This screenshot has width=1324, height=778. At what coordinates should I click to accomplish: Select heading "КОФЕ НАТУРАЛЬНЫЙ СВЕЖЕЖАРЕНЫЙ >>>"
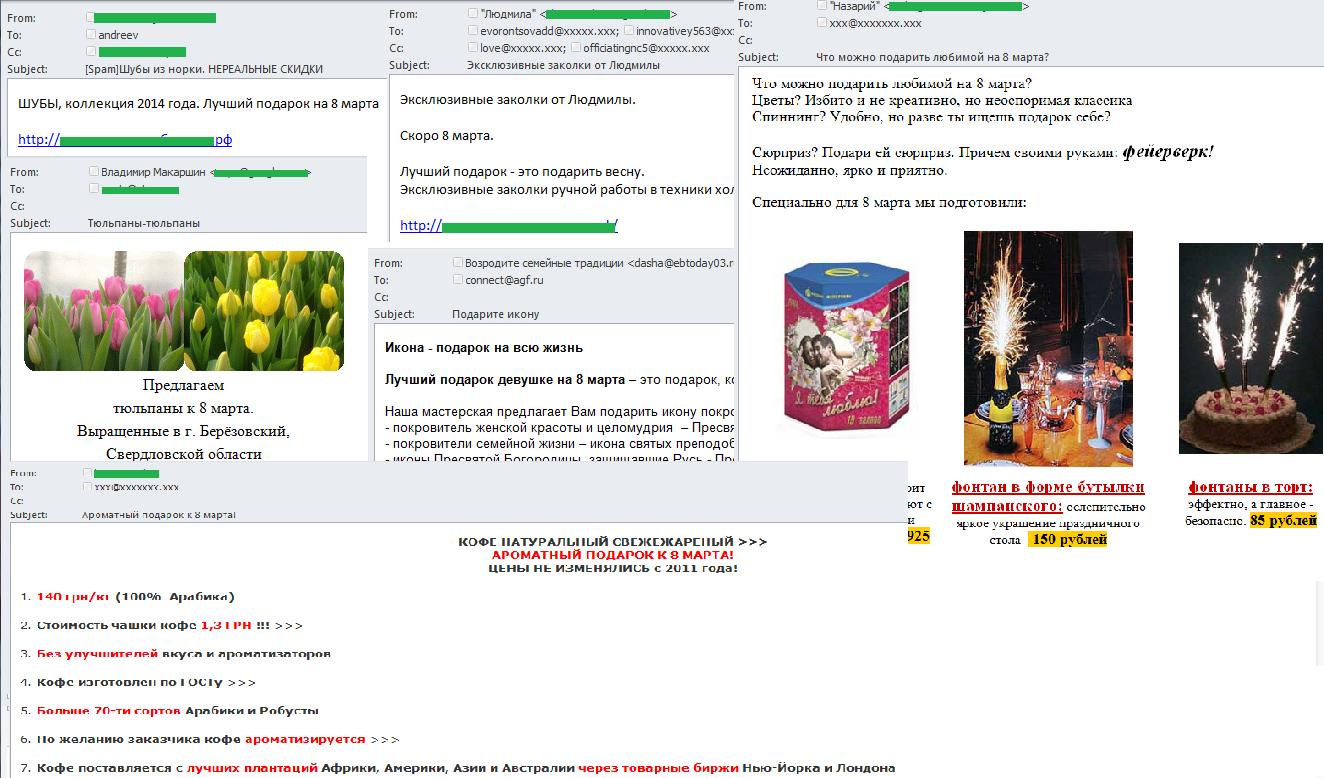pyautogui.click(x=612, y=541)
